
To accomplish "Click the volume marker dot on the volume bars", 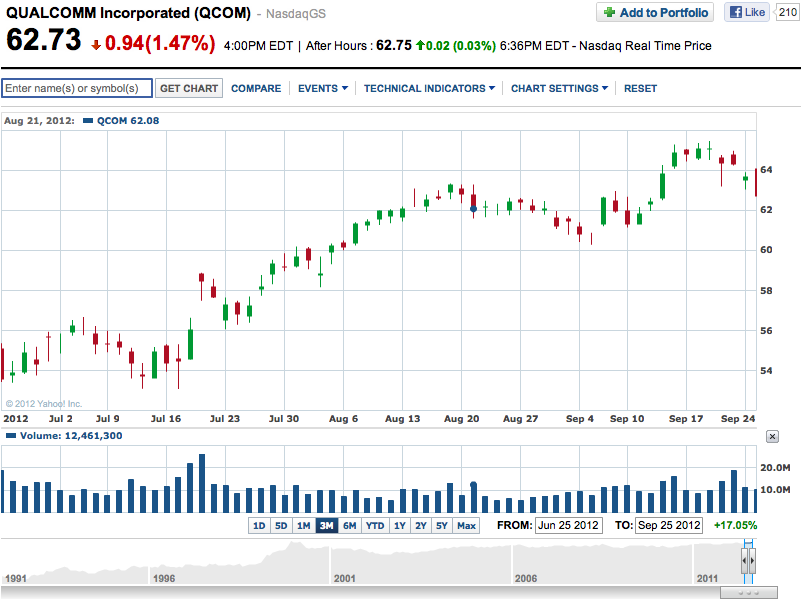I will point(473,484).
